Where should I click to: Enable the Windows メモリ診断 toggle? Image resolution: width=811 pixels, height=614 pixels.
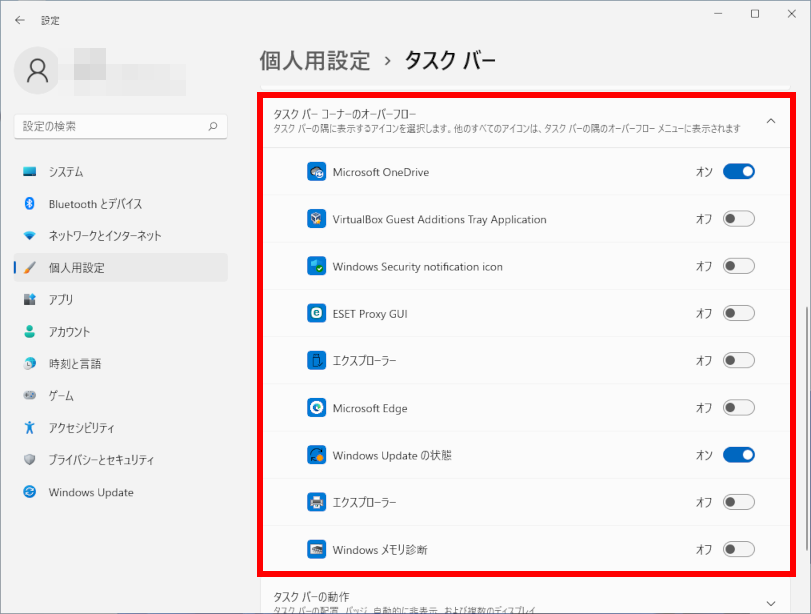[x=739, y=549]
